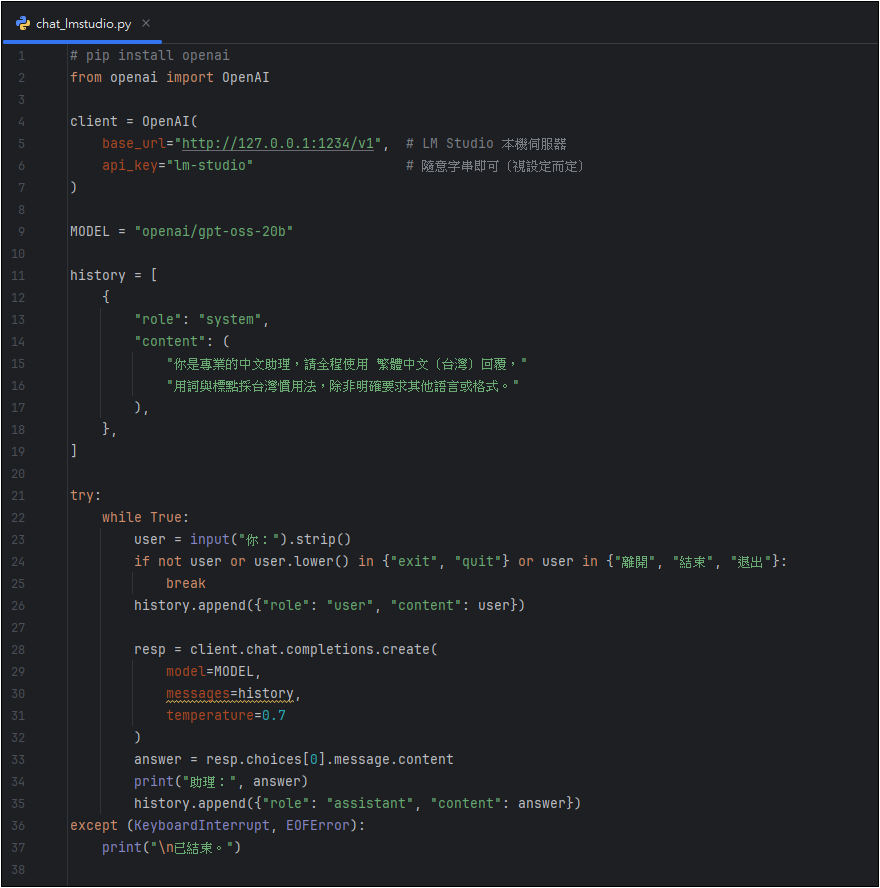This screenshot has width=880, height=888.
Task: Click the "system" role string
Action: point(234,319)
